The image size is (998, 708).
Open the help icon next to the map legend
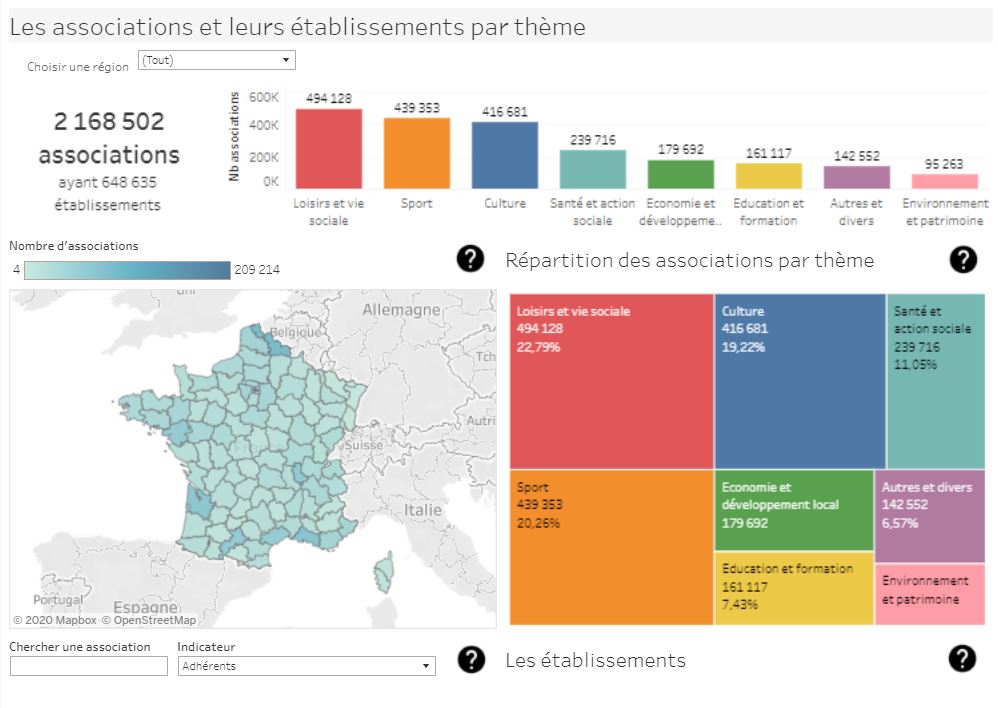(x=470, y=259)
